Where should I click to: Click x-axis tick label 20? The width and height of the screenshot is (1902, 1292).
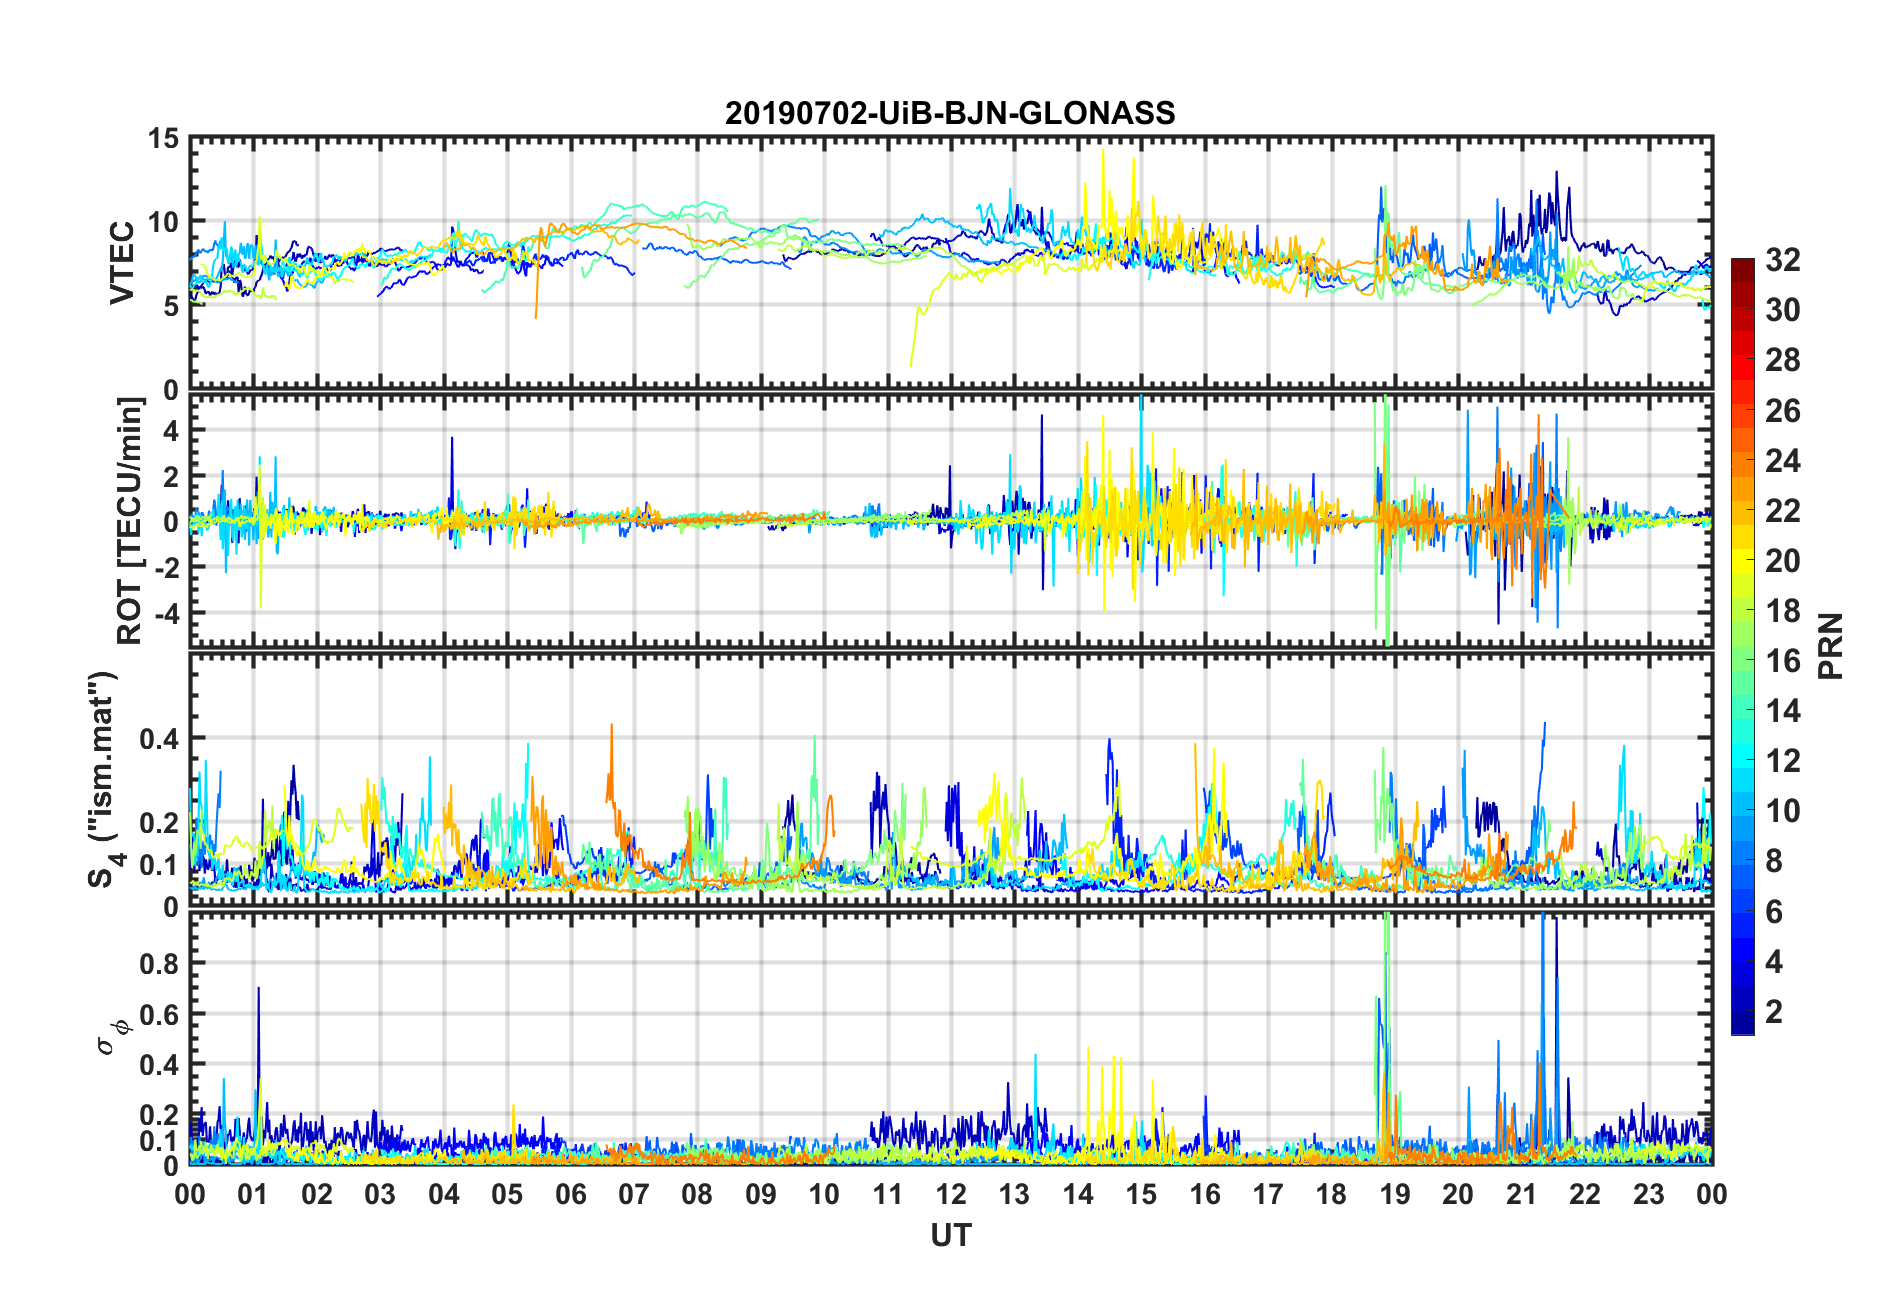click(1458, 1194)
